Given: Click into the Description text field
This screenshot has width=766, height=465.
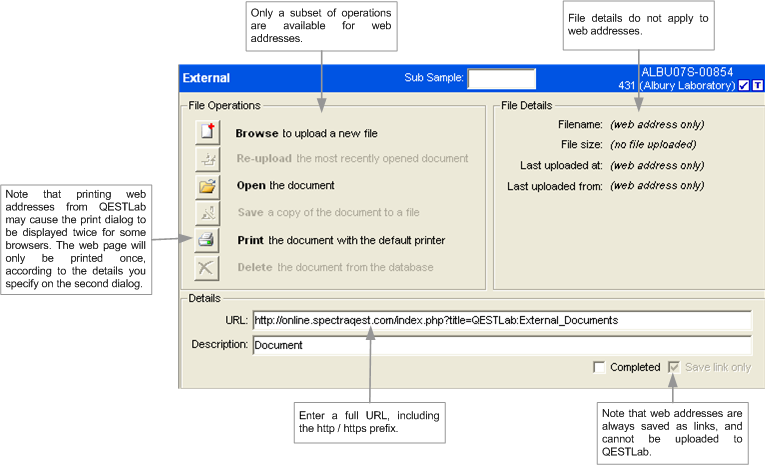Looking at the screenshot, I should [501, 345].
